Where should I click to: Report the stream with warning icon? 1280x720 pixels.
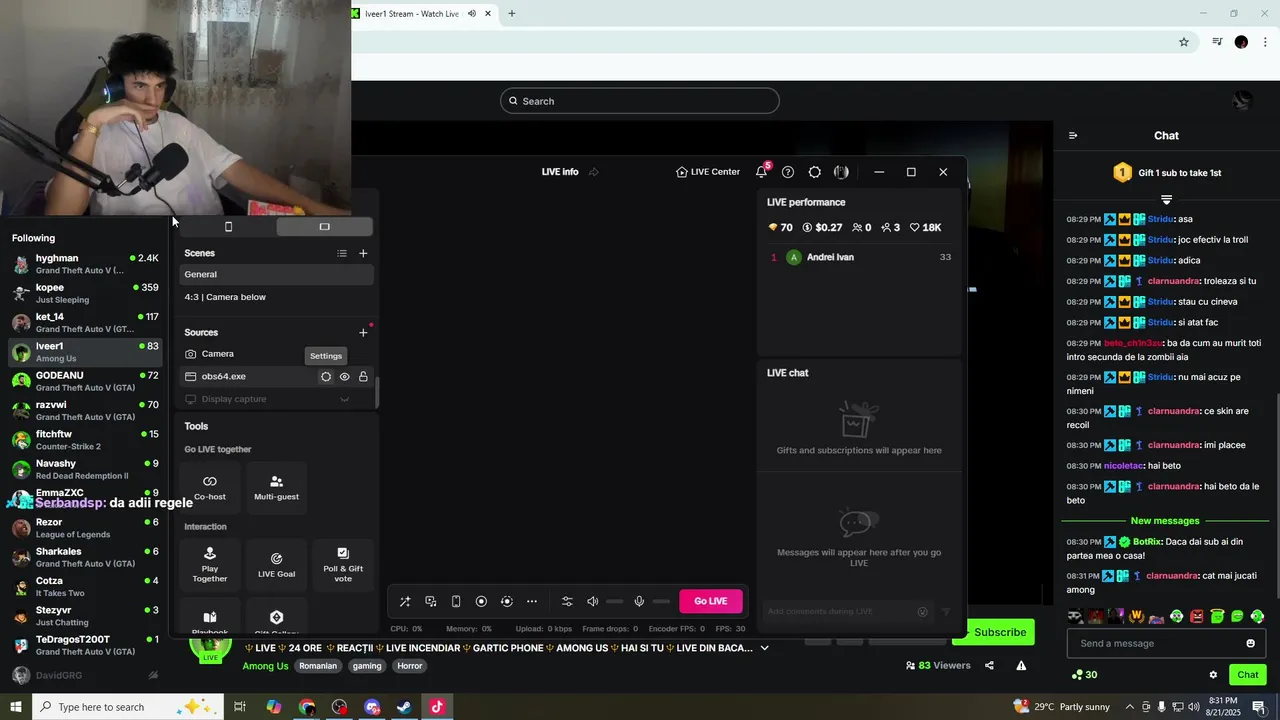pyautogui.click(x=1021, y=666)
